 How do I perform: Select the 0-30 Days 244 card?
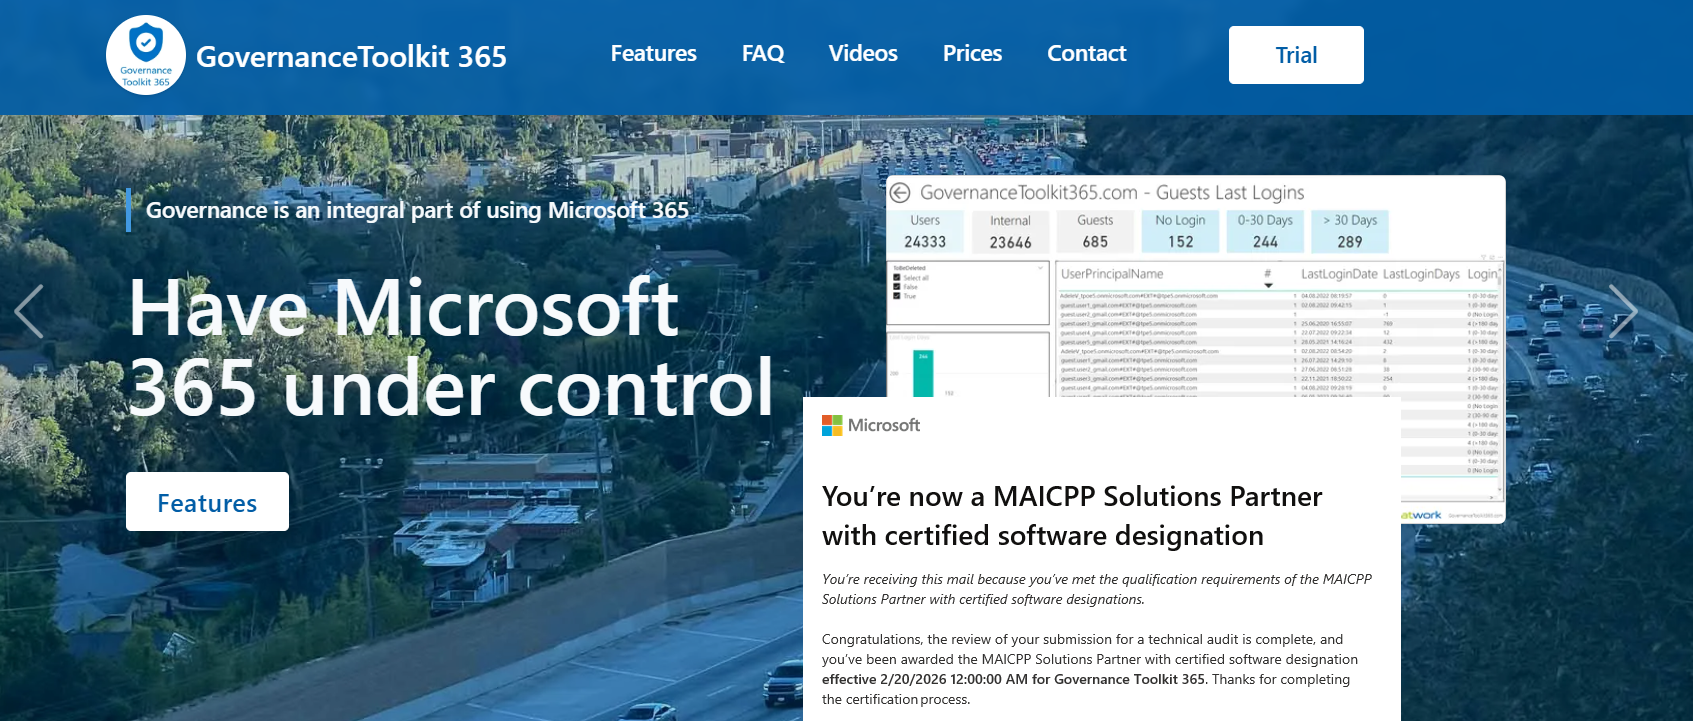pyautogui.click(x=1265, y=231)
